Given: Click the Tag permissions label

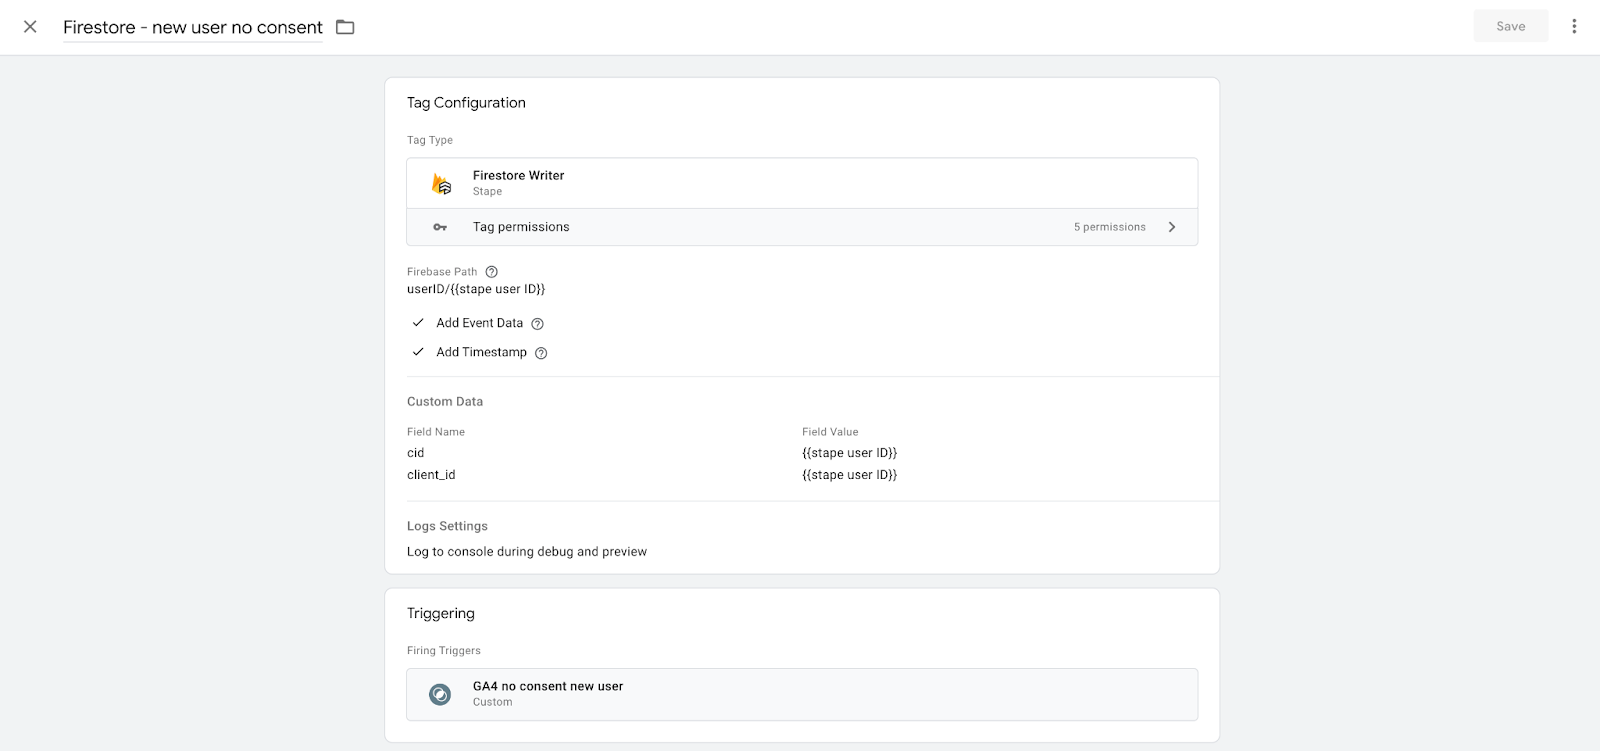Looking at the screenshot, I should pyautogui.click(x=521, y=227).
